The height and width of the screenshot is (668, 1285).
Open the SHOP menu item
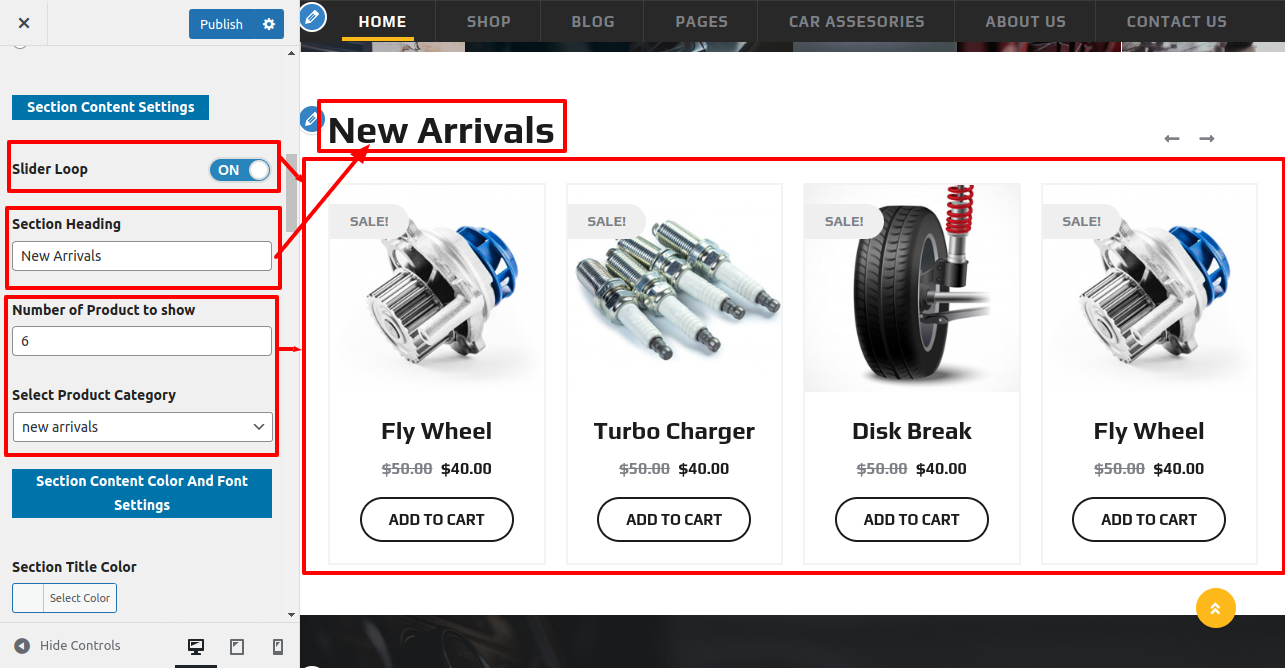[489, 21]
